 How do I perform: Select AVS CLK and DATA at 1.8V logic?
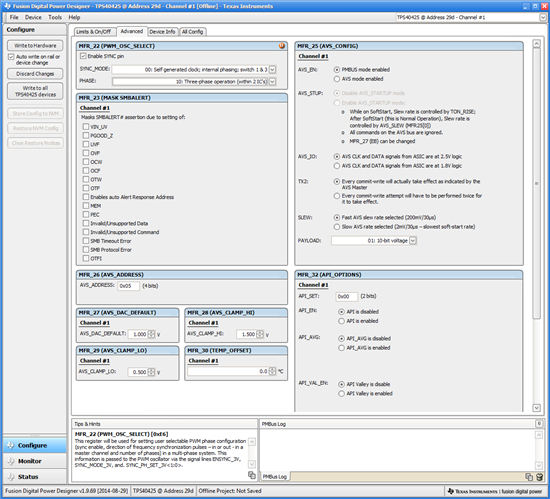click(337, 166)
